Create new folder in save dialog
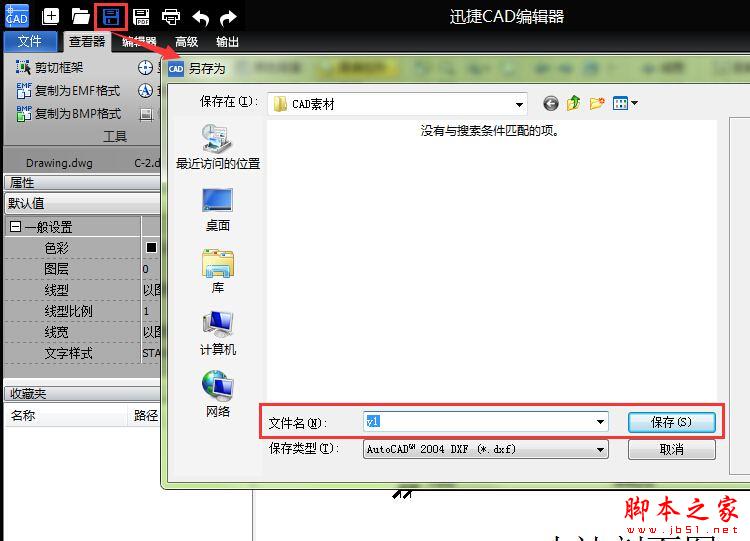 (596, 103)
